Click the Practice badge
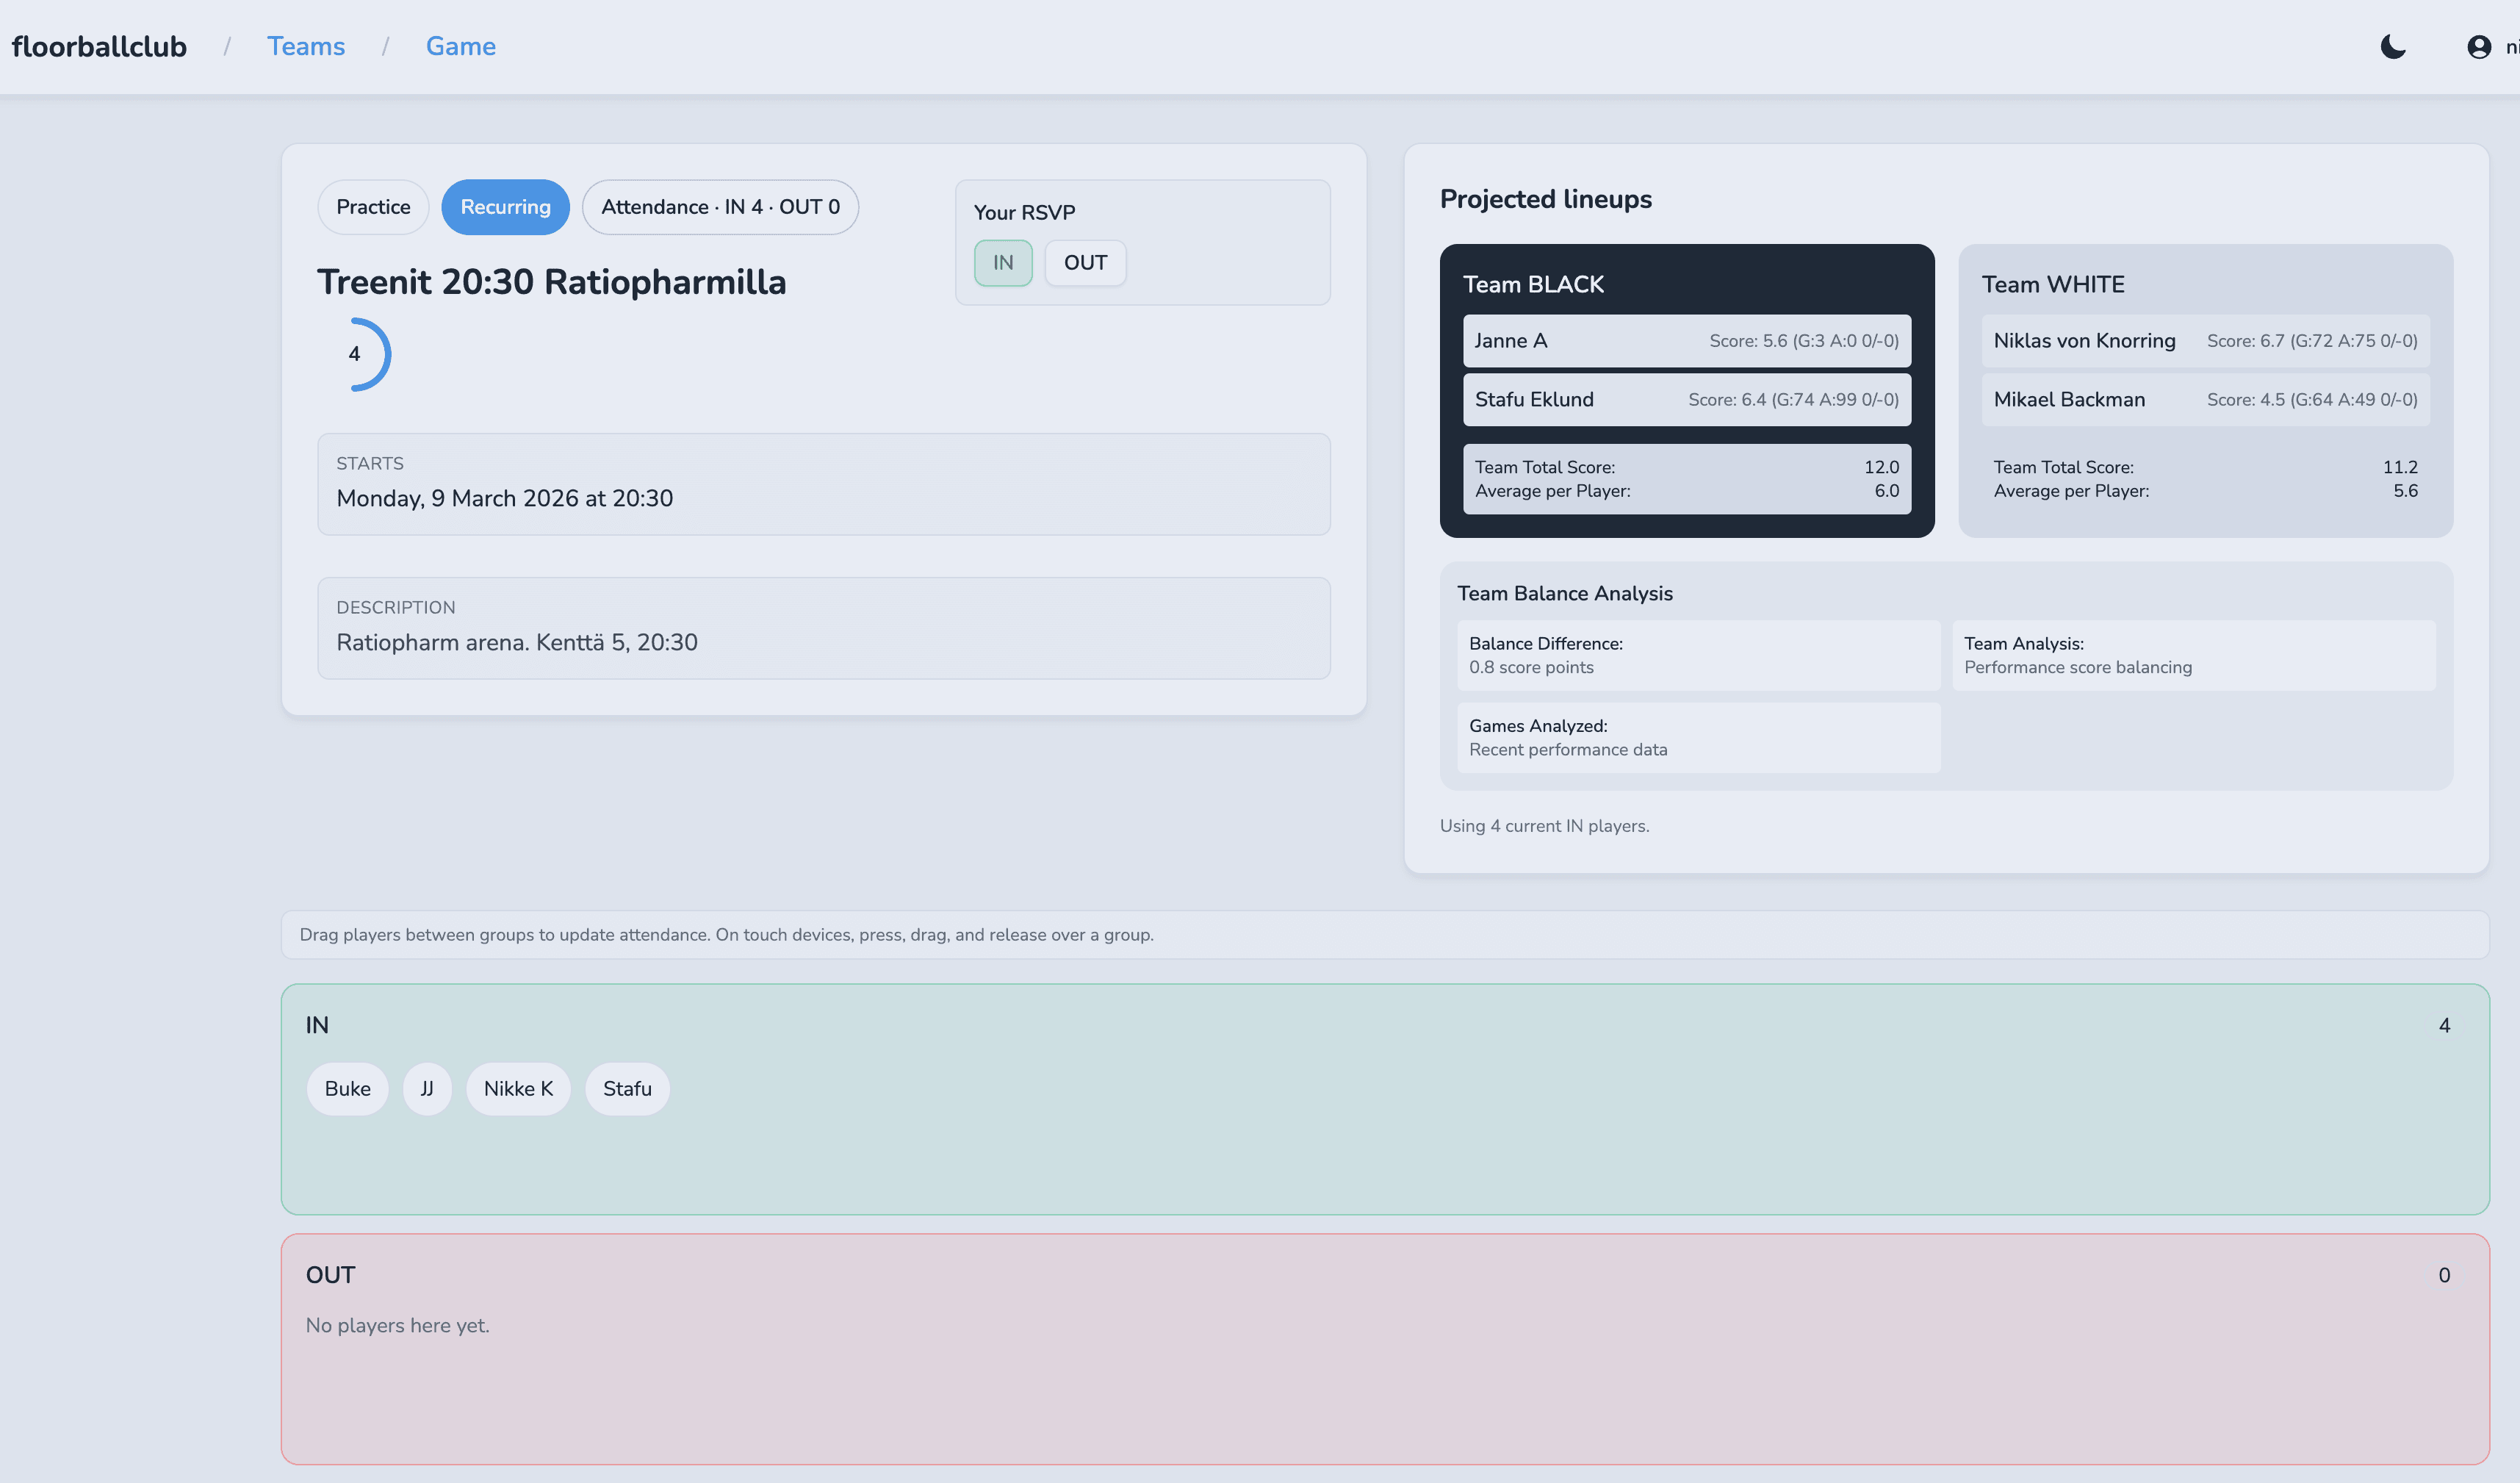The width and height of the screenshot is (2520, 1483). point(373,207)
